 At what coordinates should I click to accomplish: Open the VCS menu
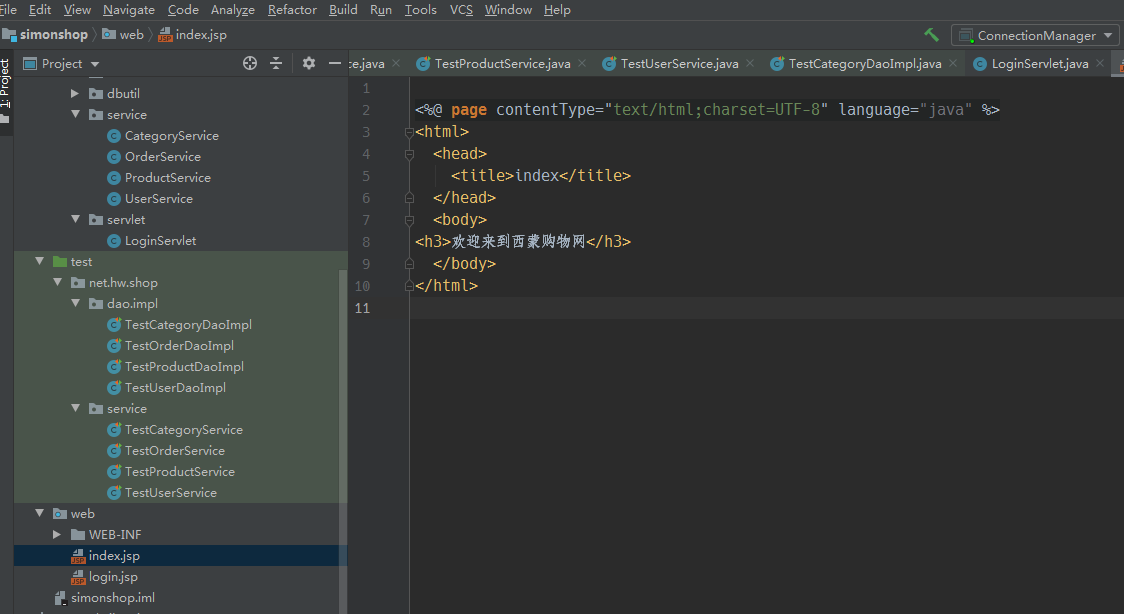pos(461,9)
